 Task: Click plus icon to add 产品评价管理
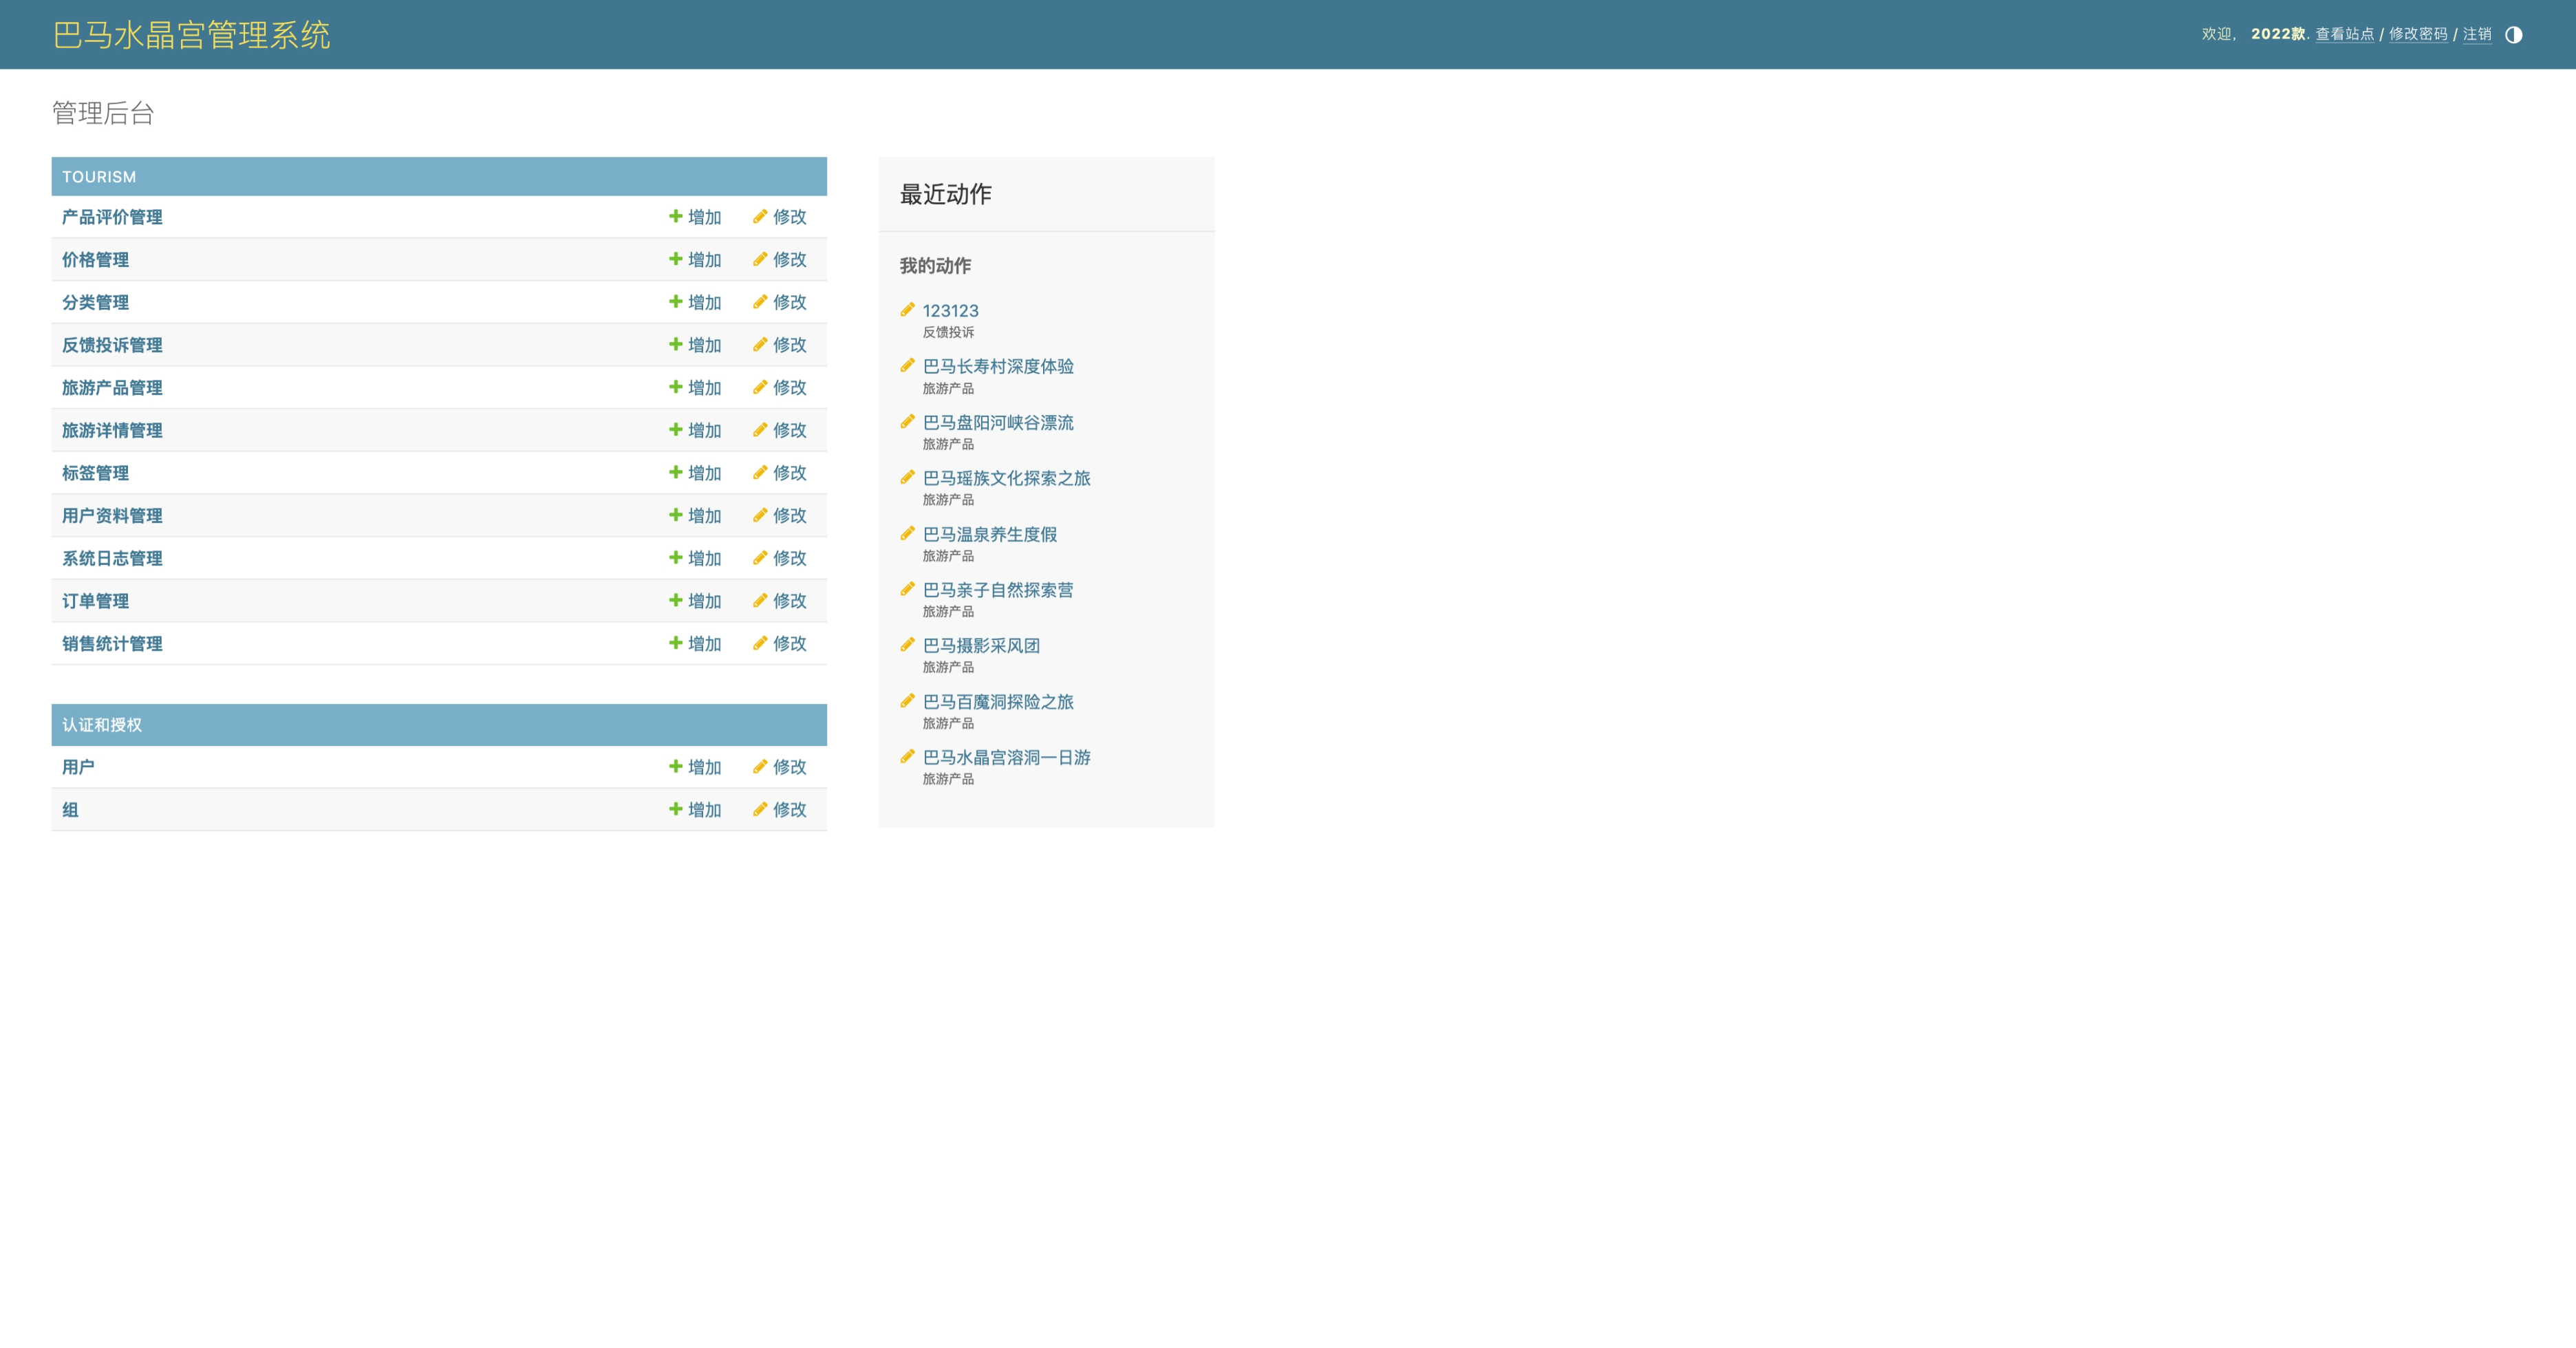point(676,216)
